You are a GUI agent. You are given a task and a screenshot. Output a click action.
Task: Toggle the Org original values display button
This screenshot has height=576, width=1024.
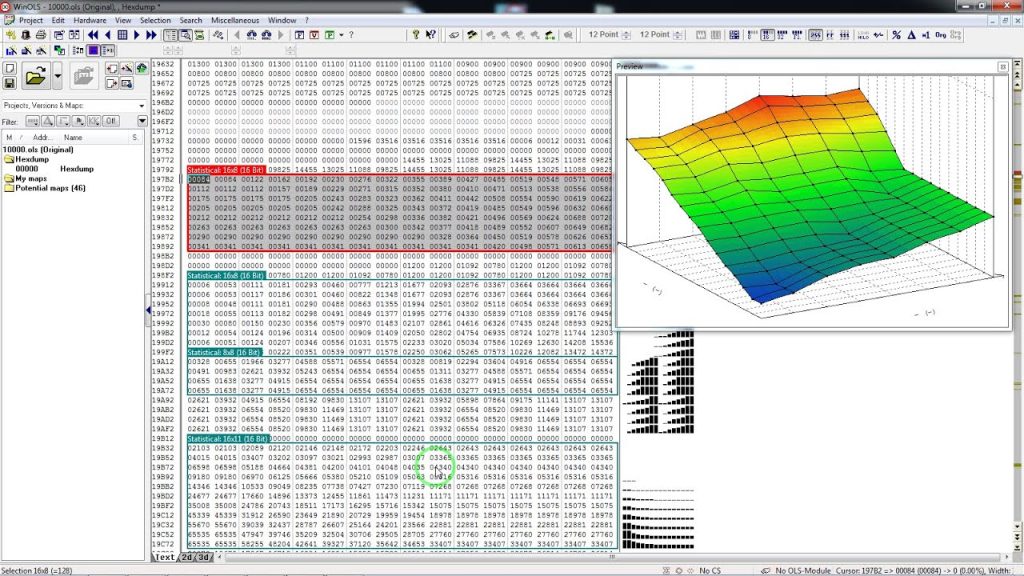941,35
